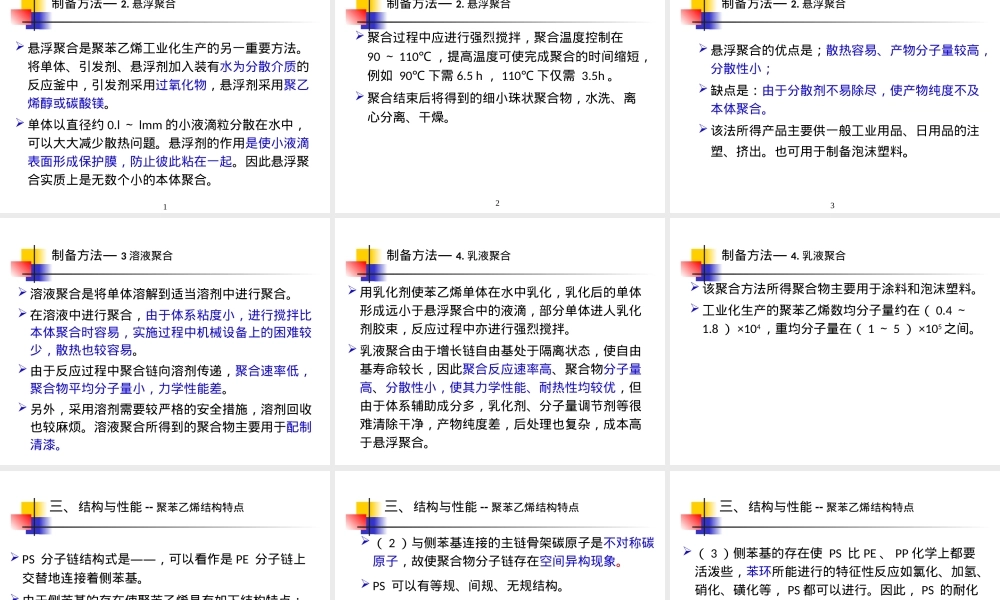
Task: Select slide thumbnail numbered 2 about 聚合温度控制
Action: 499,105
